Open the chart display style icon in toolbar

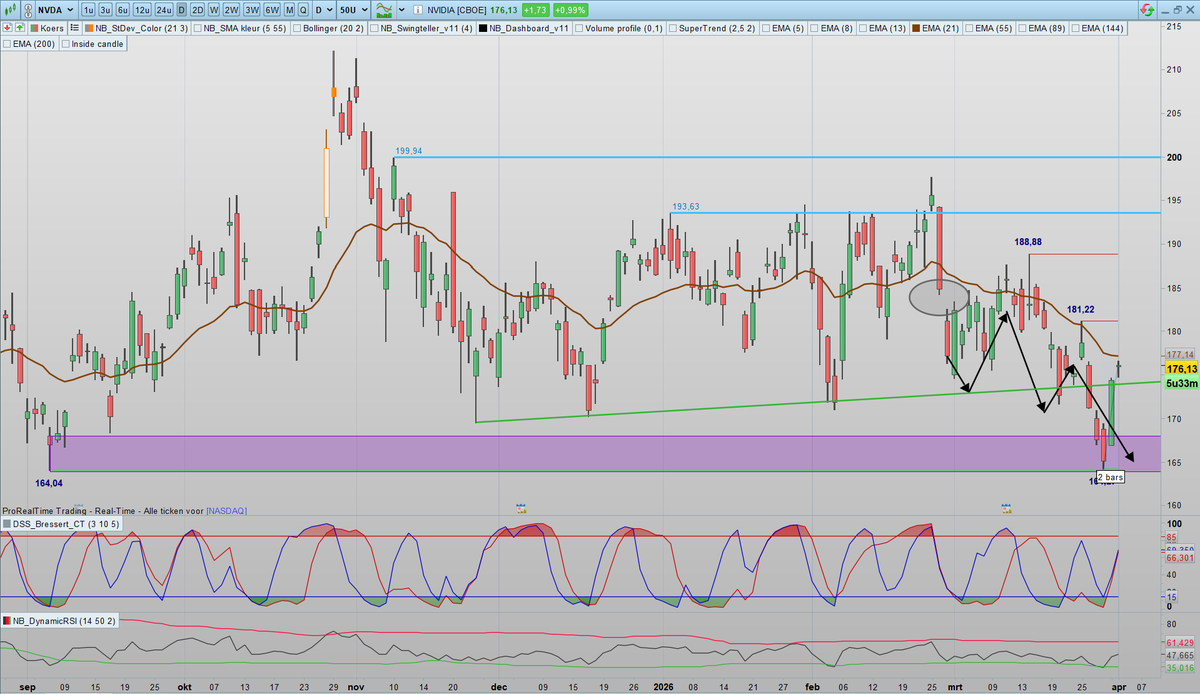pyautogui.click(x=383, y=9)
